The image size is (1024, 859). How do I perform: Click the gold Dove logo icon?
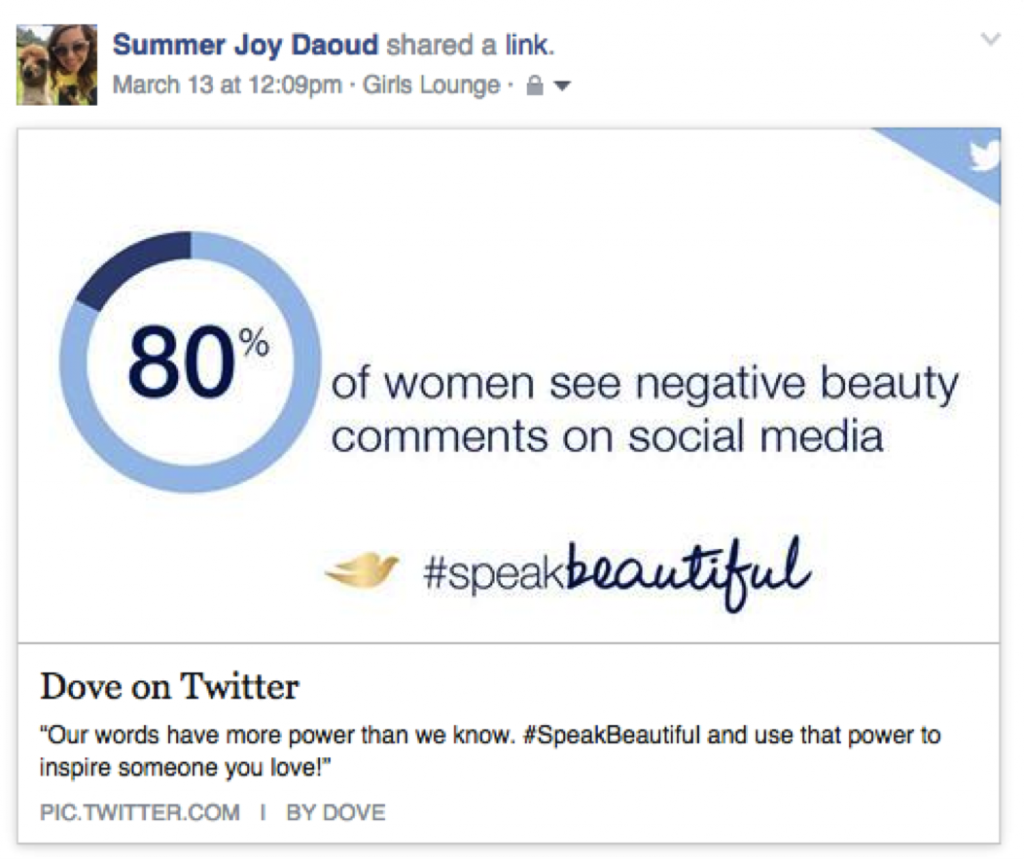(x=362, y=570)
